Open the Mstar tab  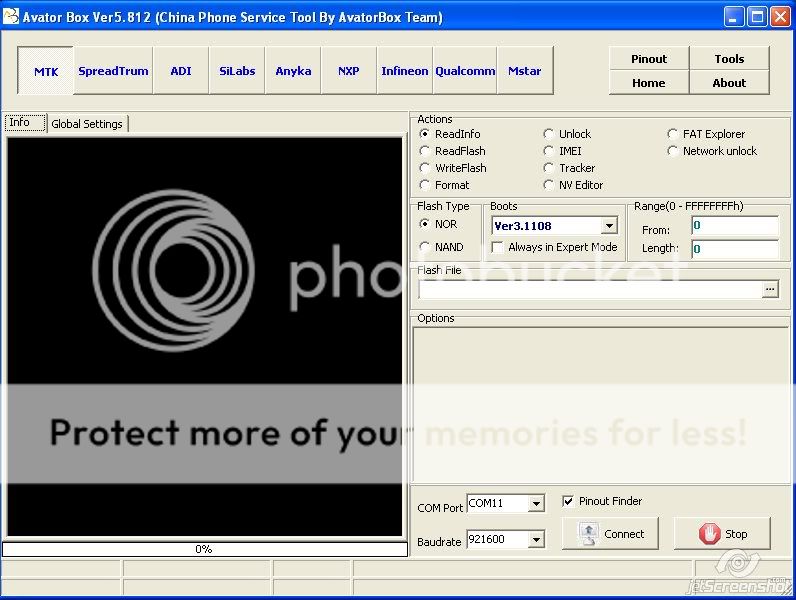pos(525,71)
